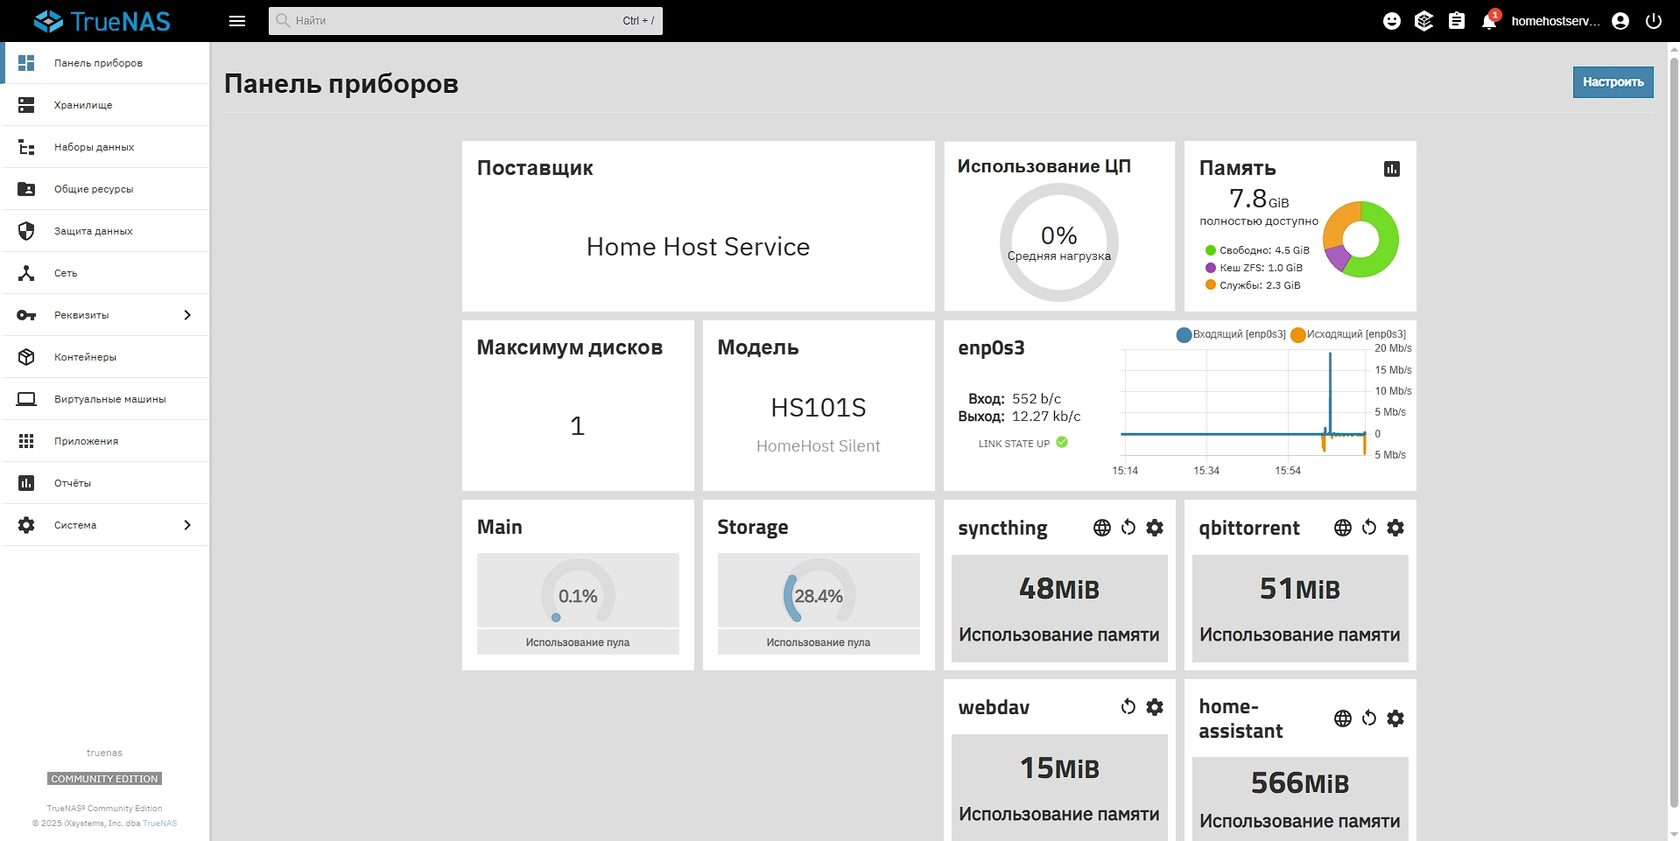Click the Защита данных shield icon
The width and height of the screenshot is (1680, 841).
(x=27, y=231)
